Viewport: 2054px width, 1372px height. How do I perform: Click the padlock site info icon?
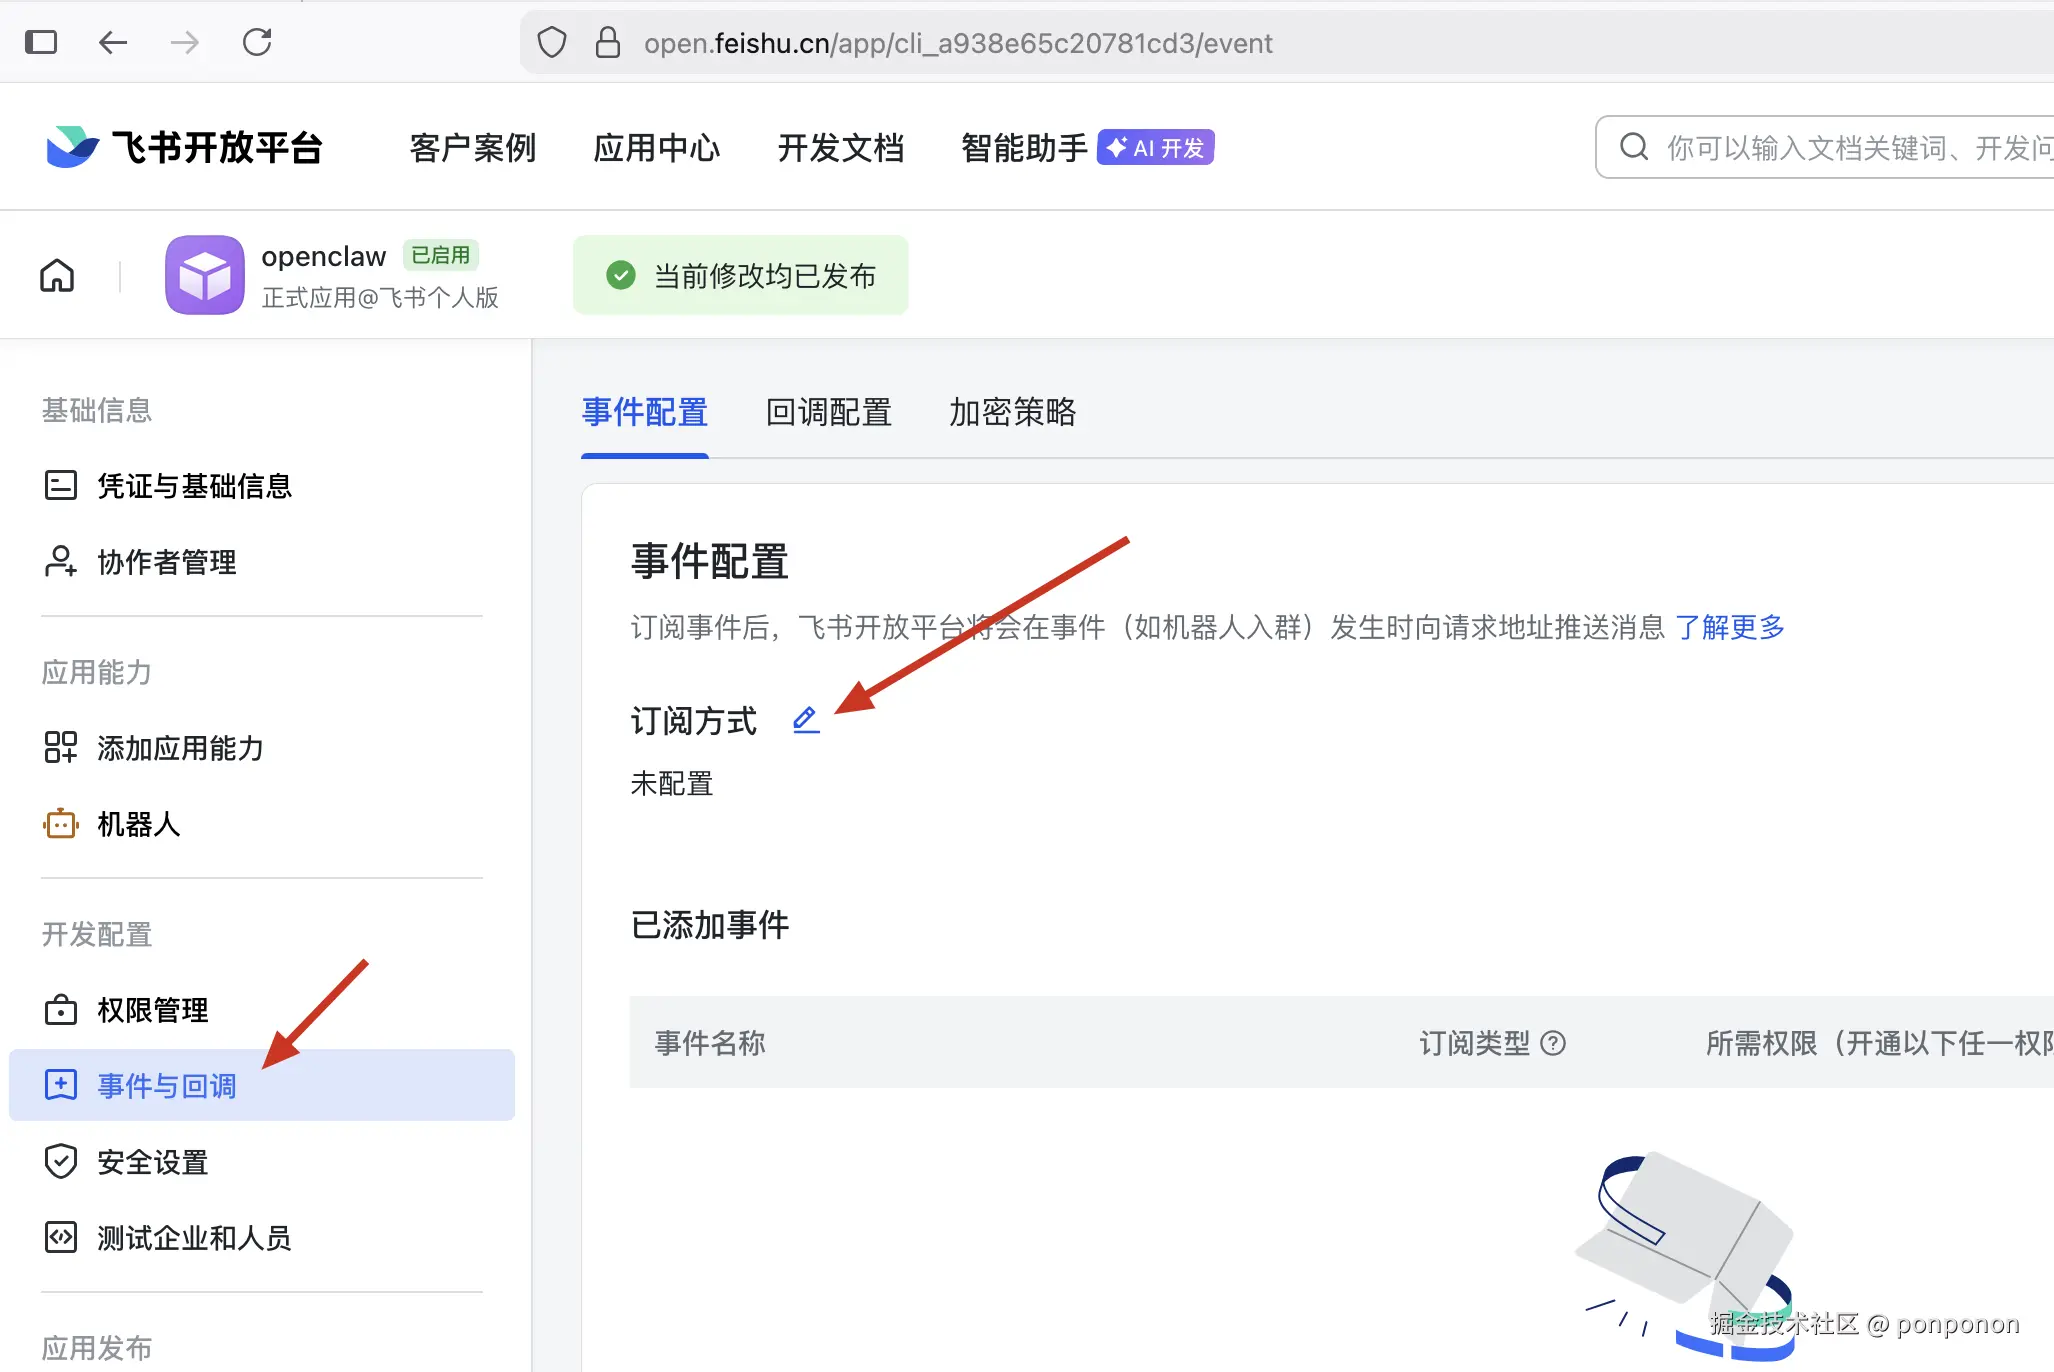607,43
